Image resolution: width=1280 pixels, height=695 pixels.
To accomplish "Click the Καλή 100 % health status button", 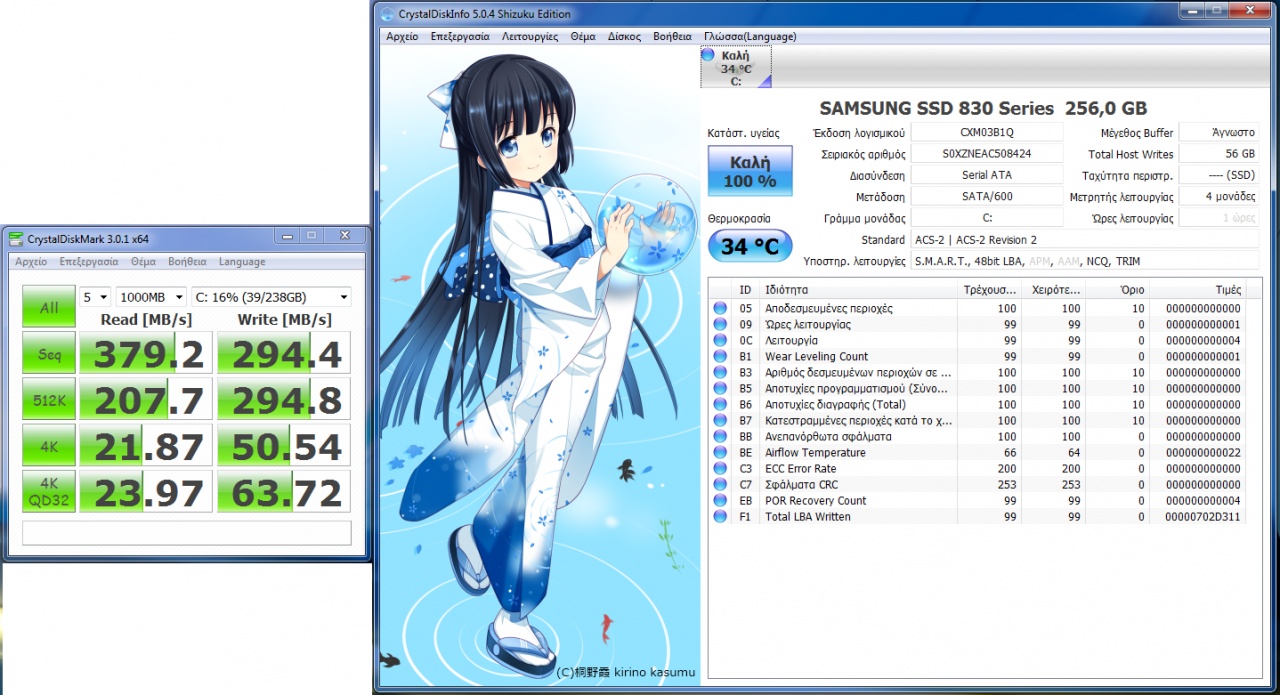I will point(750,171).
